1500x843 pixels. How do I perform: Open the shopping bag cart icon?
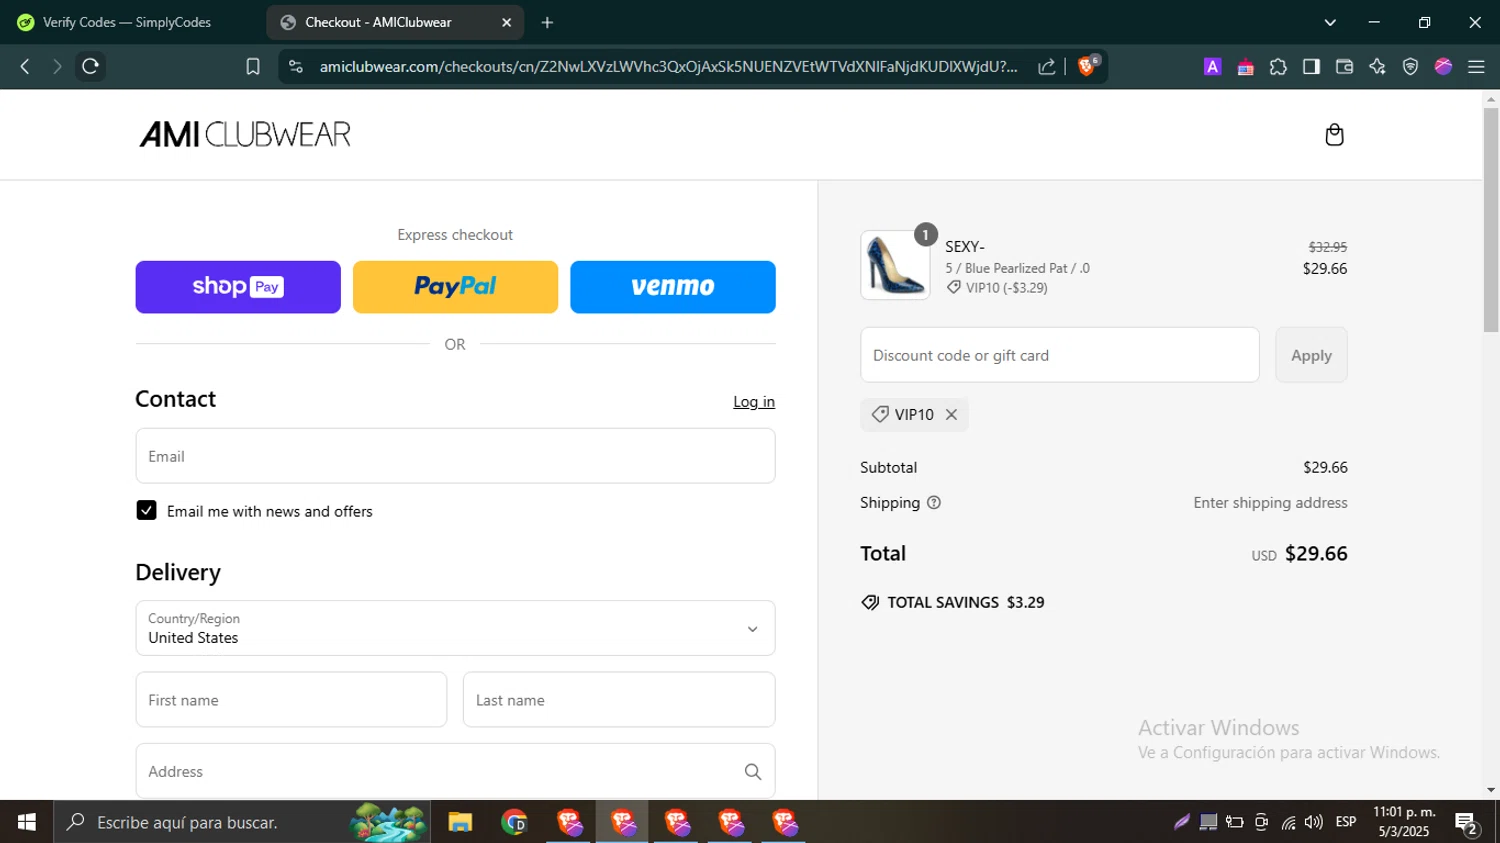pyautogui.click(x=1334, y=135)
